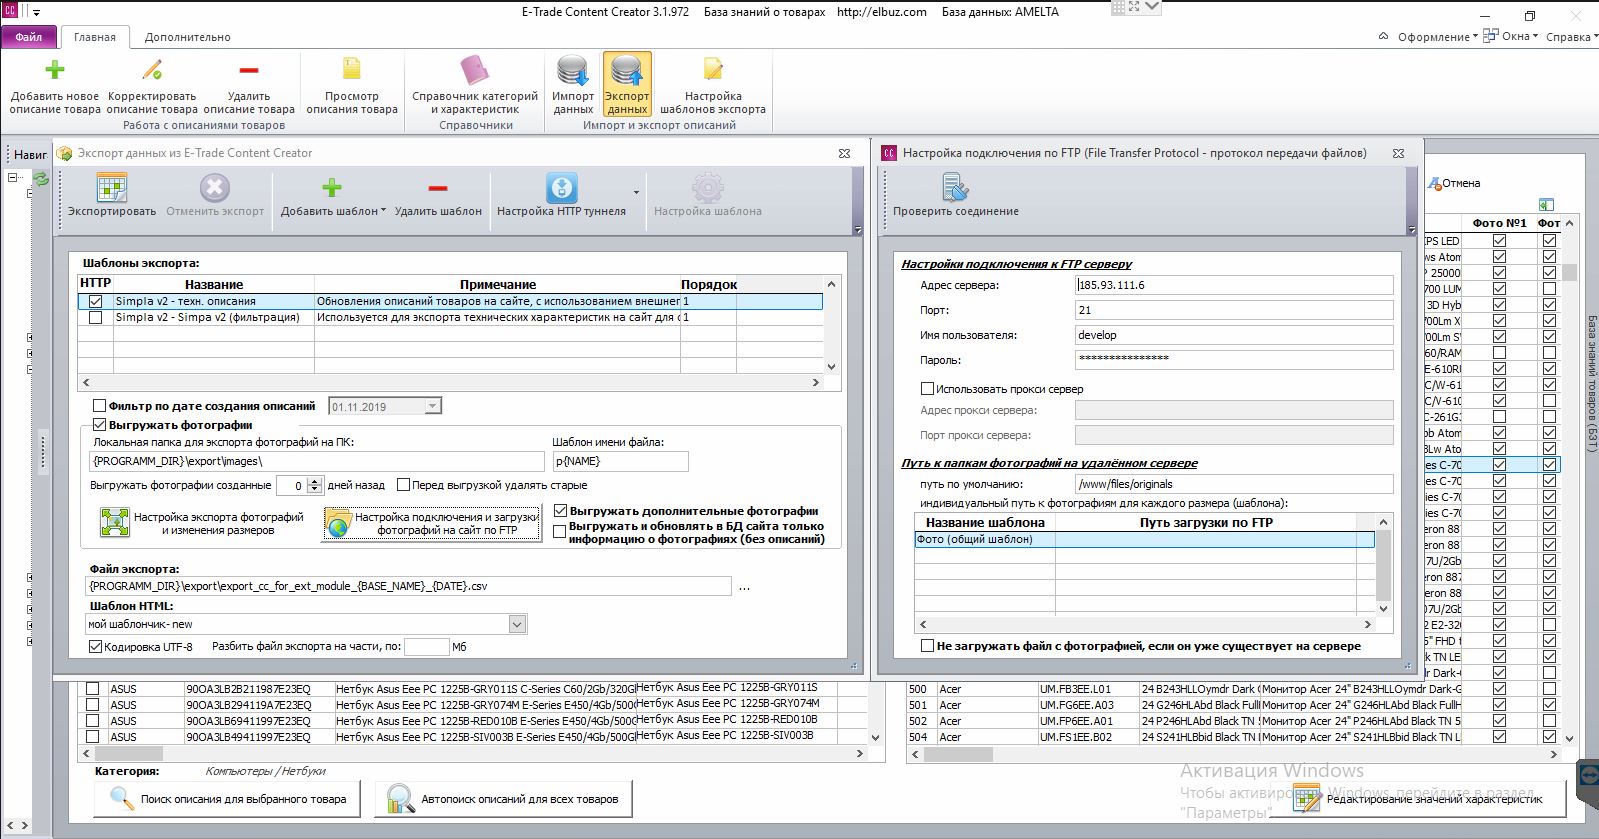Click 'Пароль' masked password field

point(1234,360)
